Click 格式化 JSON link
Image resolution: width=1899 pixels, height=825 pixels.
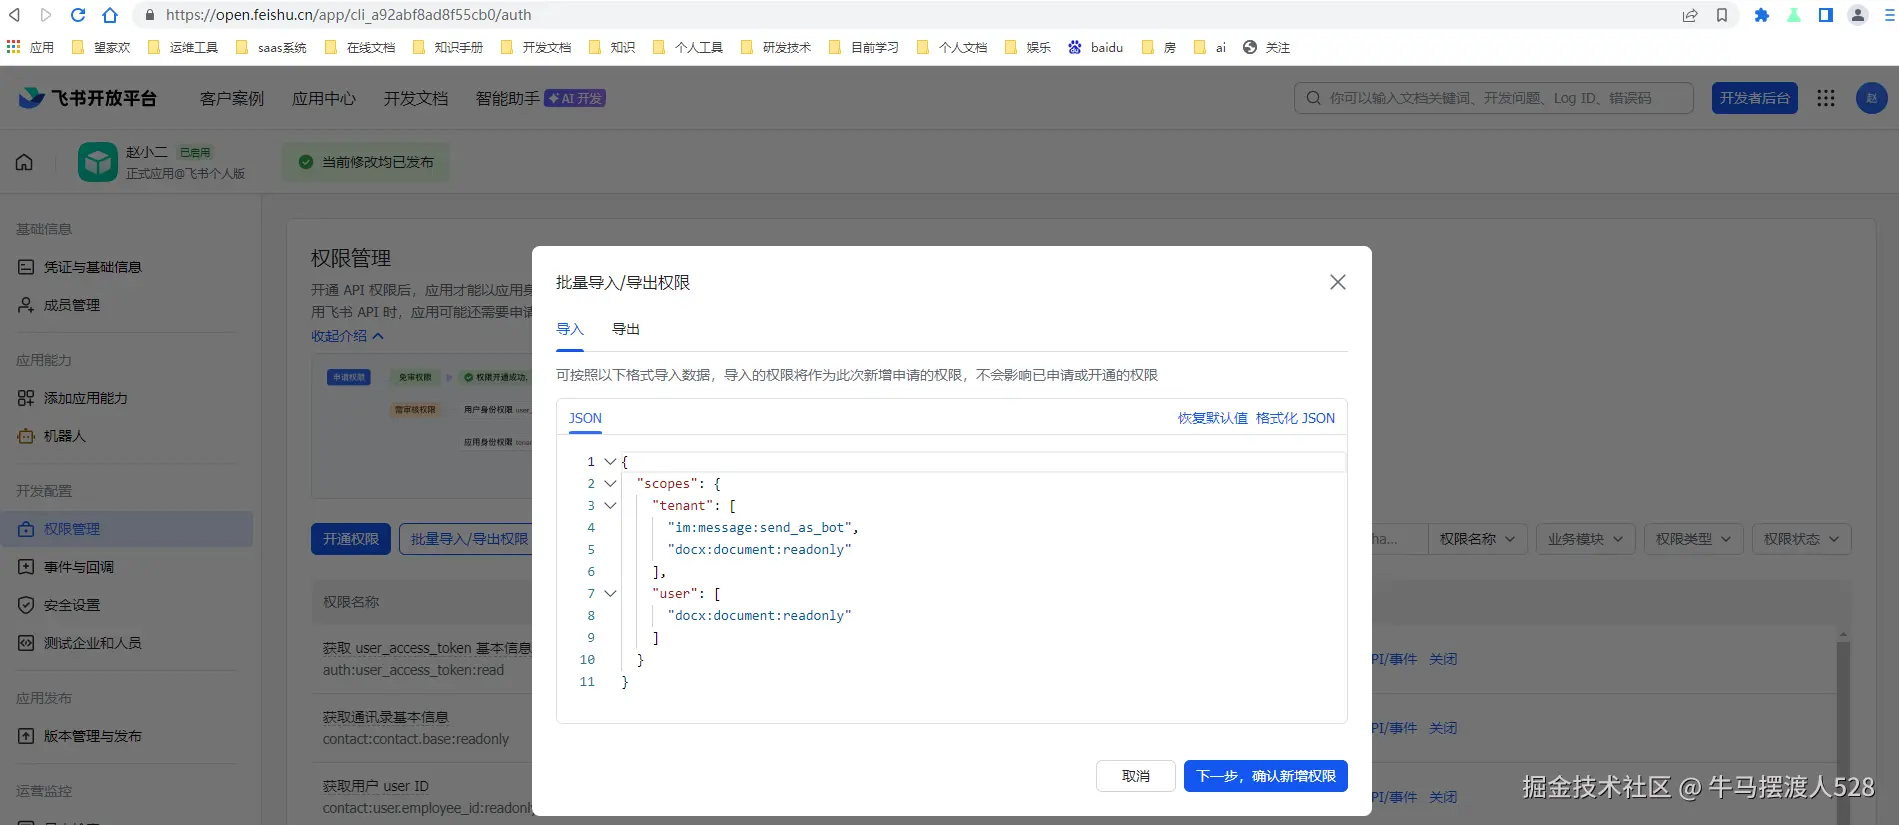click(x=1295, y=418)
